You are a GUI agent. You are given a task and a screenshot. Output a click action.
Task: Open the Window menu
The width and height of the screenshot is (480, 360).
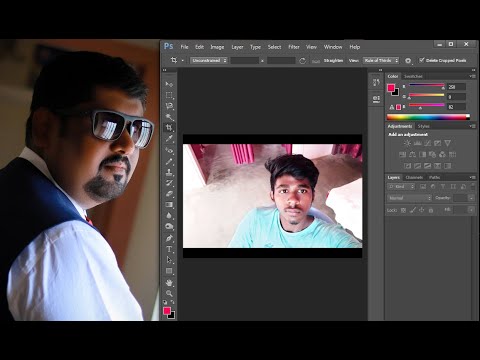(333, 47)
